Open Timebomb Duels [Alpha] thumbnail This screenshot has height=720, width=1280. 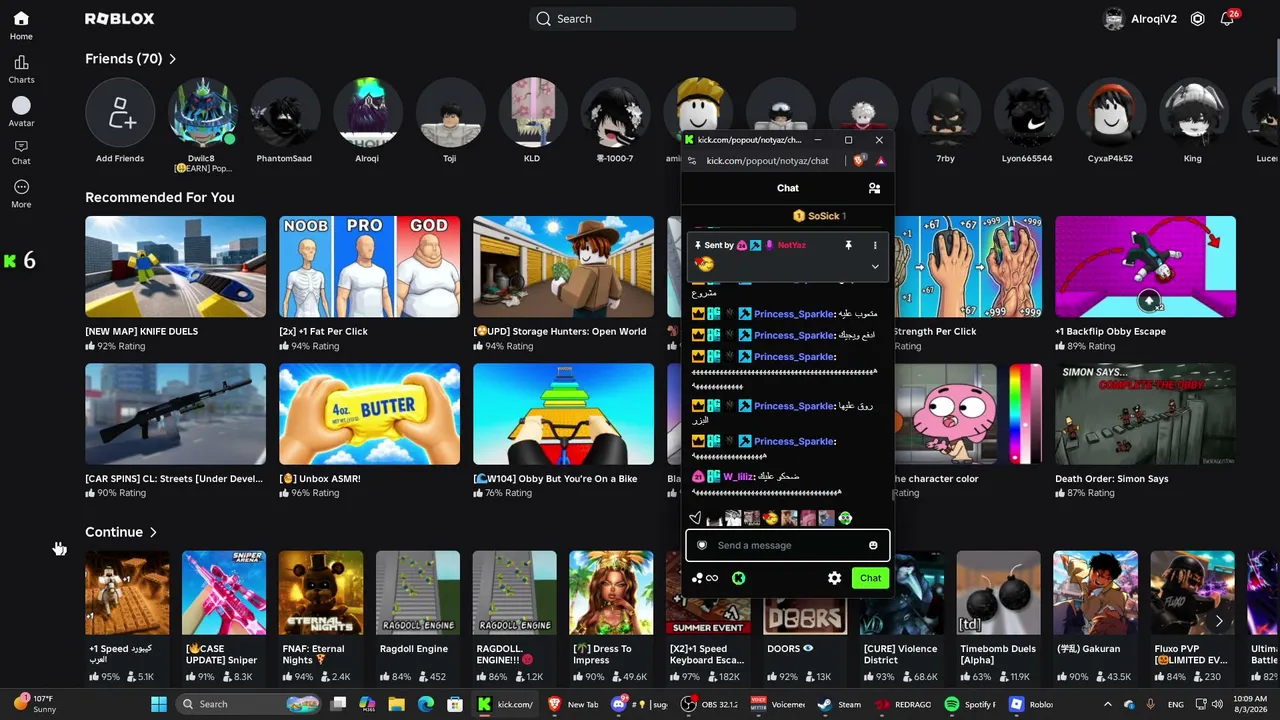[x=998, y=593]
